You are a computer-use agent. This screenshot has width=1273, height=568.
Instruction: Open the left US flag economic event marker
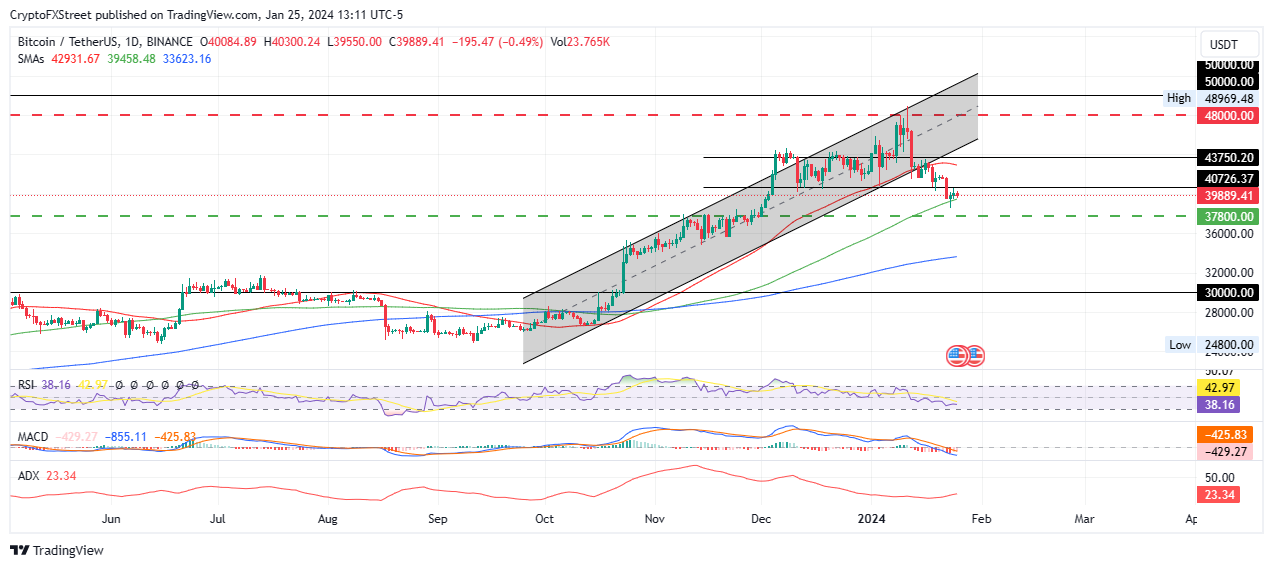click(x=956, y=355)
